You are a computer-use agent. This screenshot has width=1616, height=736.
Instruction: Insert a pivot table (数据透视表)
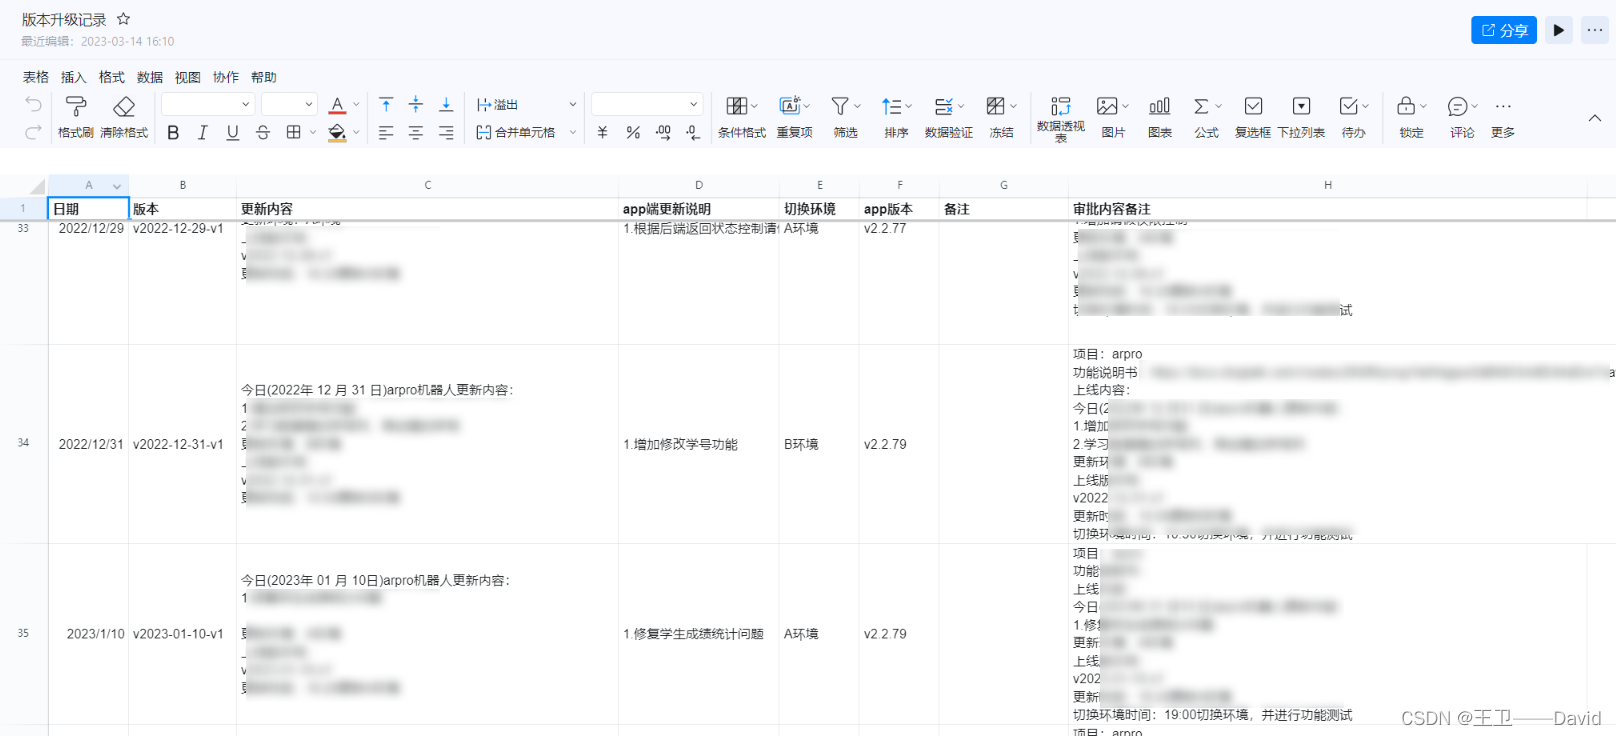pos(1061,118)
